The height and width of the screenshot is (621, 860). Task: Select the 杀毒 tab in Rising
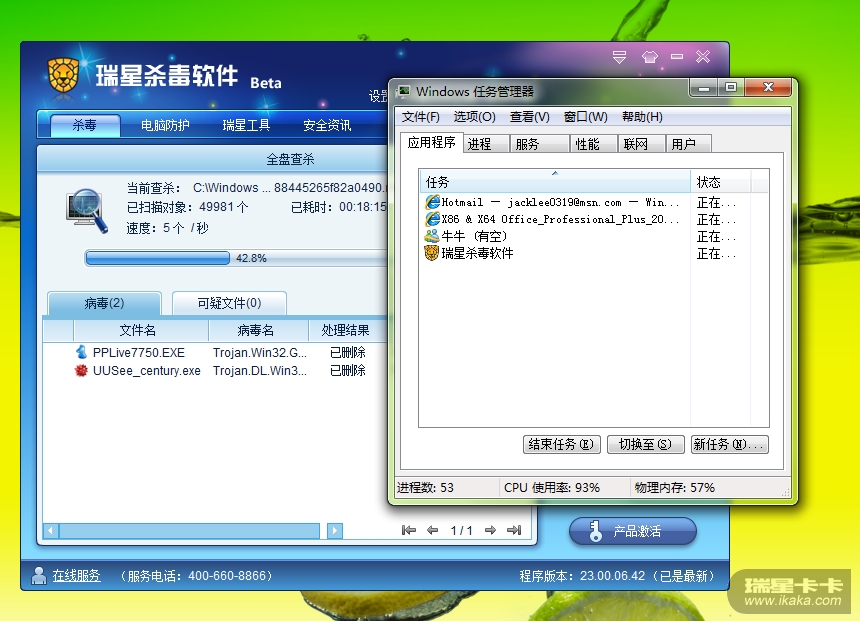pos(85,126)
